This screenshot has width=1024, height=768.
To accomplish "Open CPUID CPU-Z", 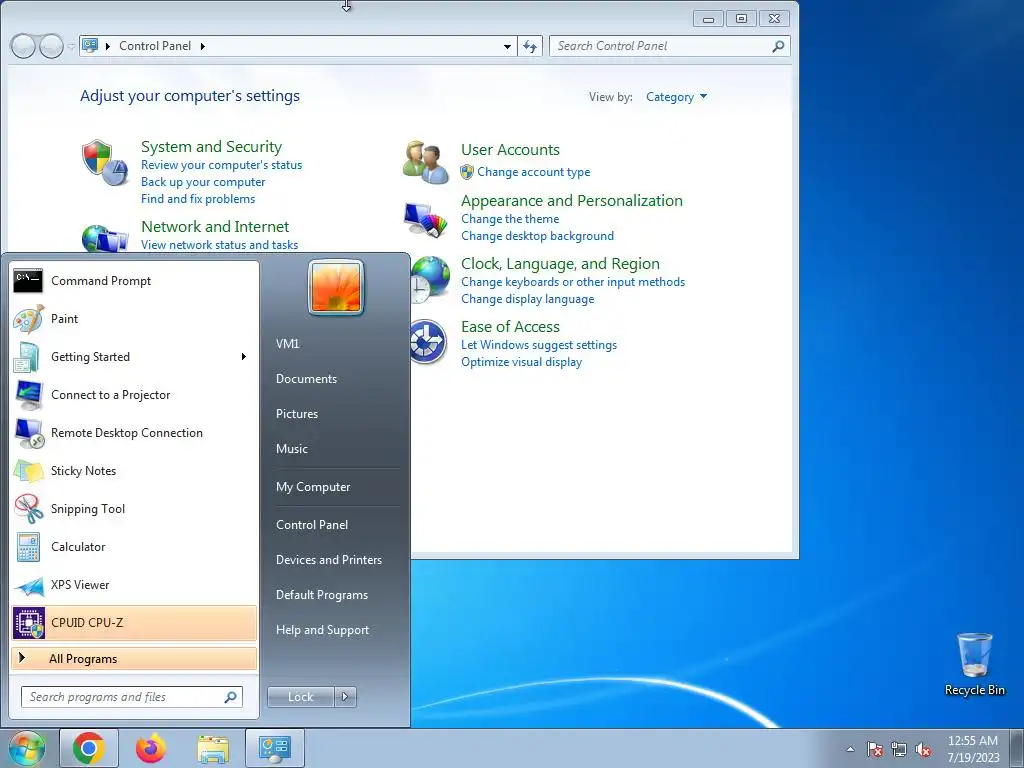I will coord(134,623).
